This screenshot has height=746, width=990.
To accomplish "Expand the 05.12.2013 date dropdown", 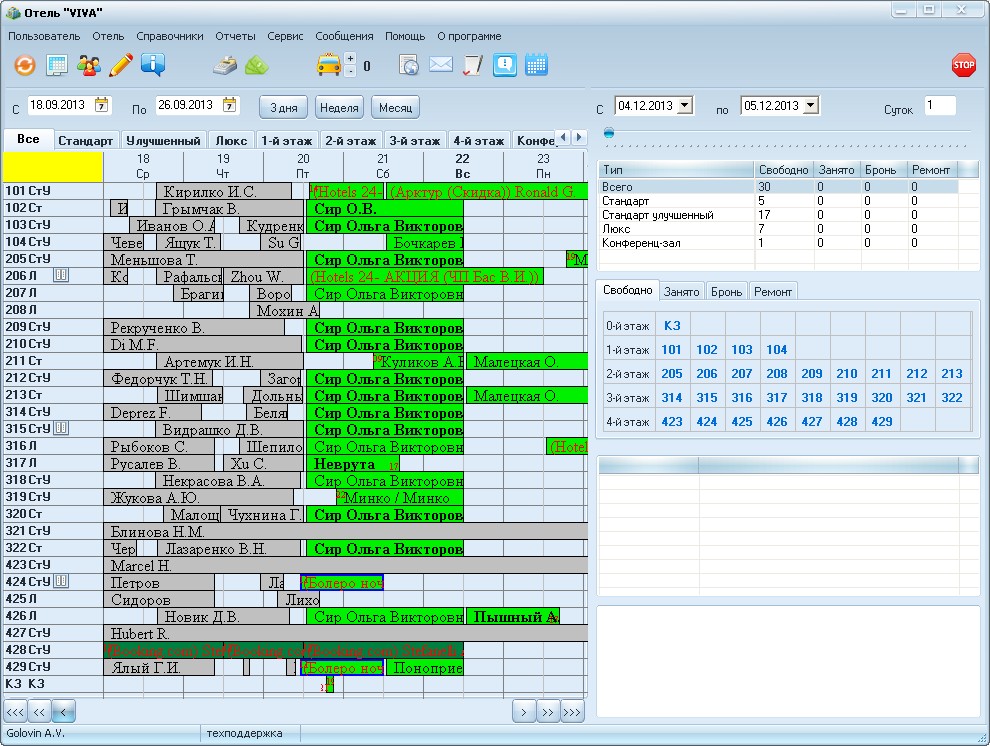I will tap(811, 105).
